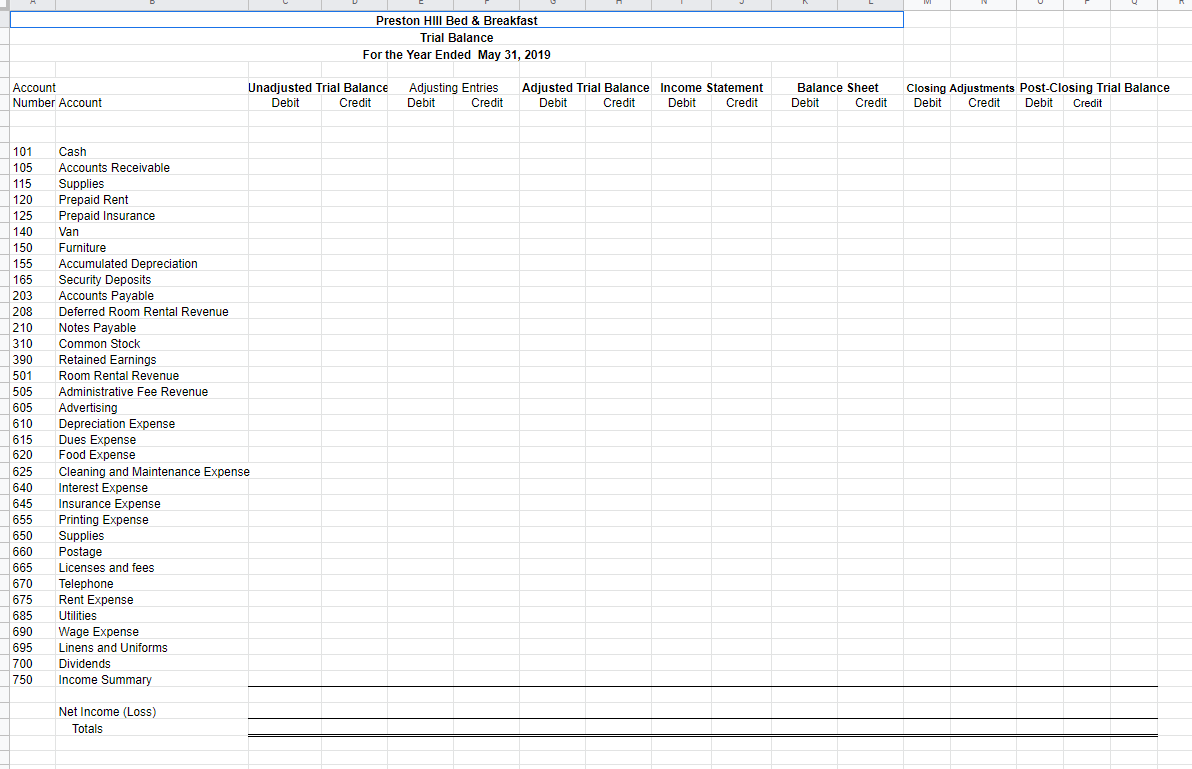Viewport: 1192px width, 769px height.
Task: Select the cell containing "Cash"
Action: (70, 151)
